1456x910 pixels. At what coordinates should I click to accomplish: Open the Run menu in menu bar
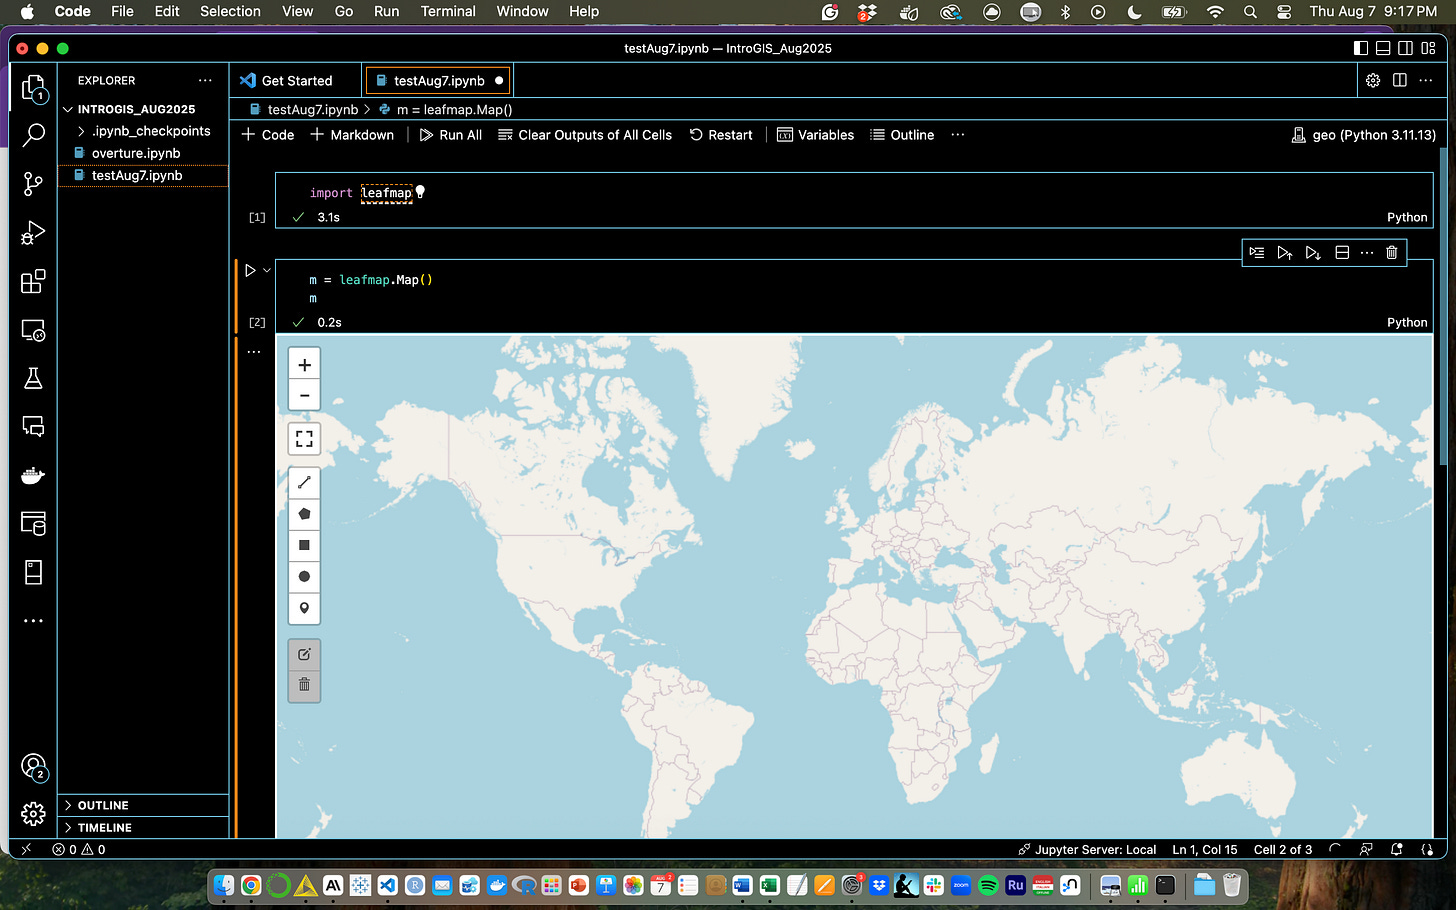tap(386, 11)
